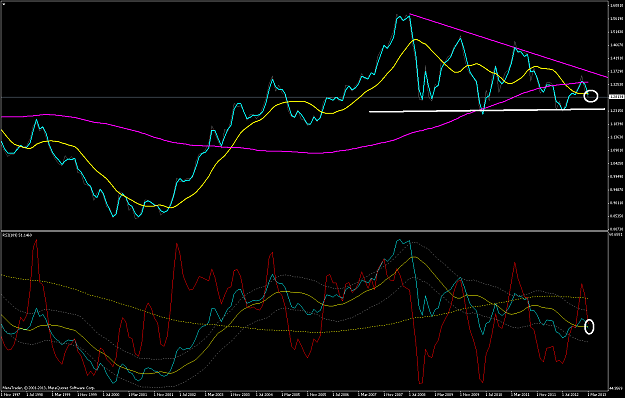
Task: Click the RSI indicator label in lower pane
Action: point(18,235)
